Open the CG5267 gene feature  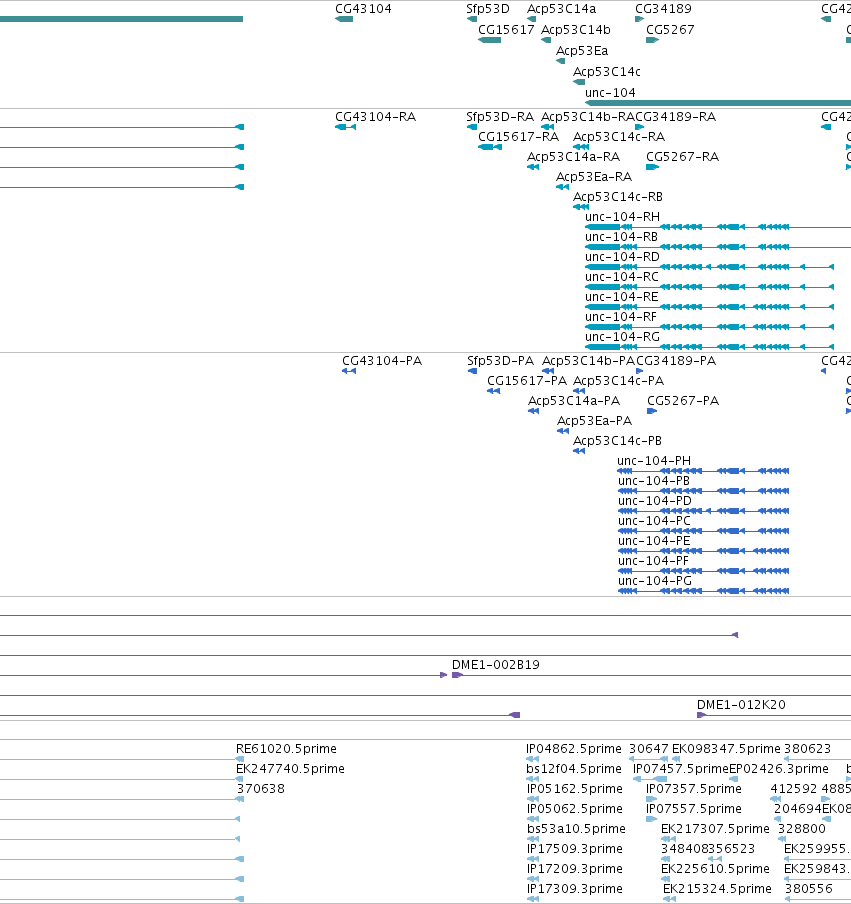click(x=653, y=40)
